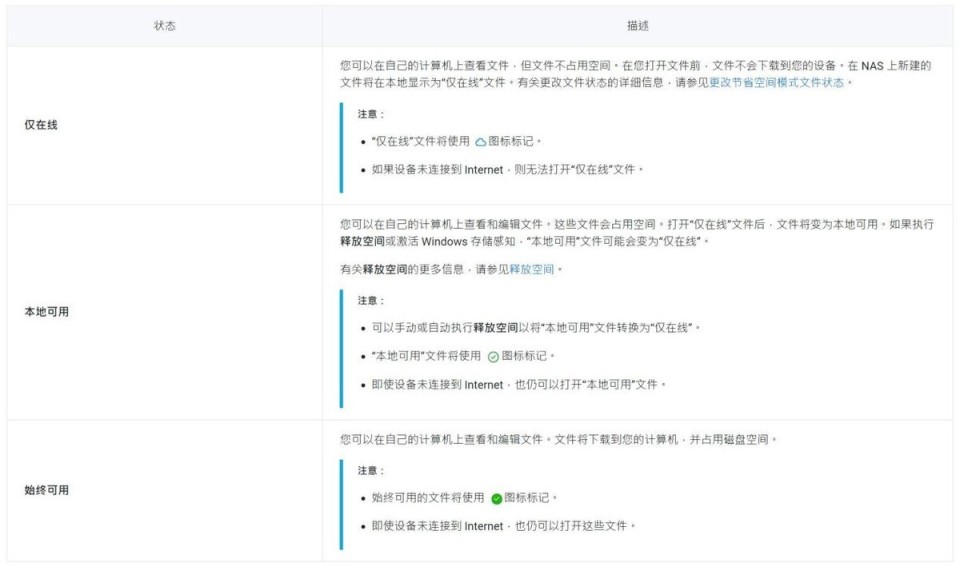
Task: Click the bullet text "“仅在线”文件将使用"
Action: click(421, 141)
